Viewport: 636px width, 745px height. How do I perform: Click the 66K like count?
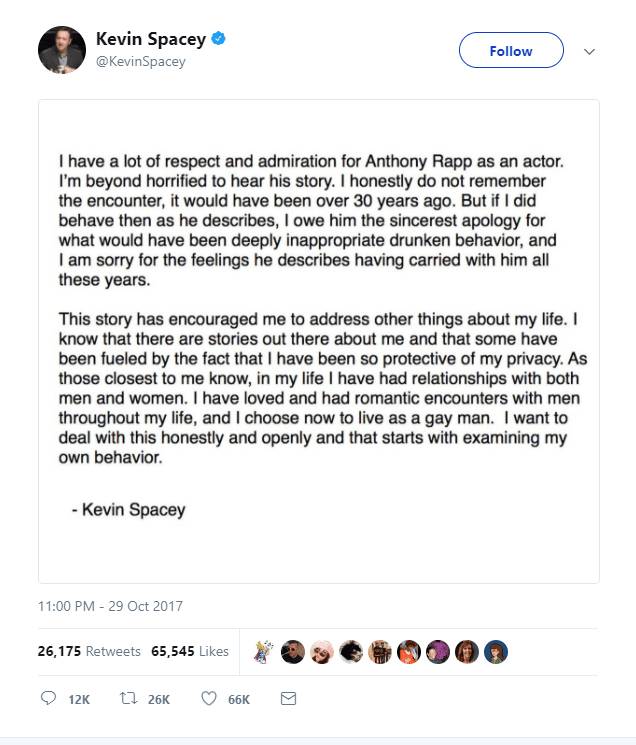[239, 700]
